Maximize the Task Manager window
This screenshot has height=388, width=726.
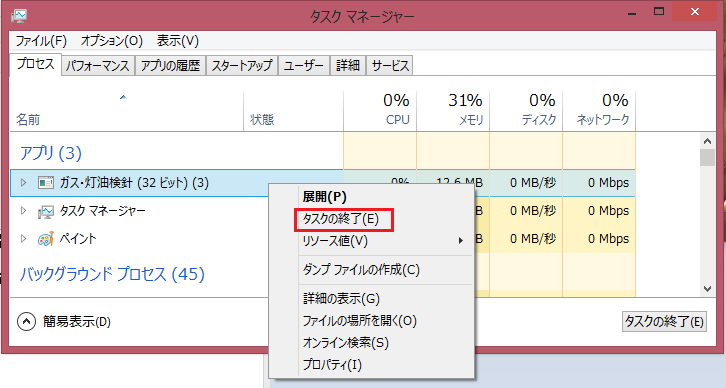(659, 12)
